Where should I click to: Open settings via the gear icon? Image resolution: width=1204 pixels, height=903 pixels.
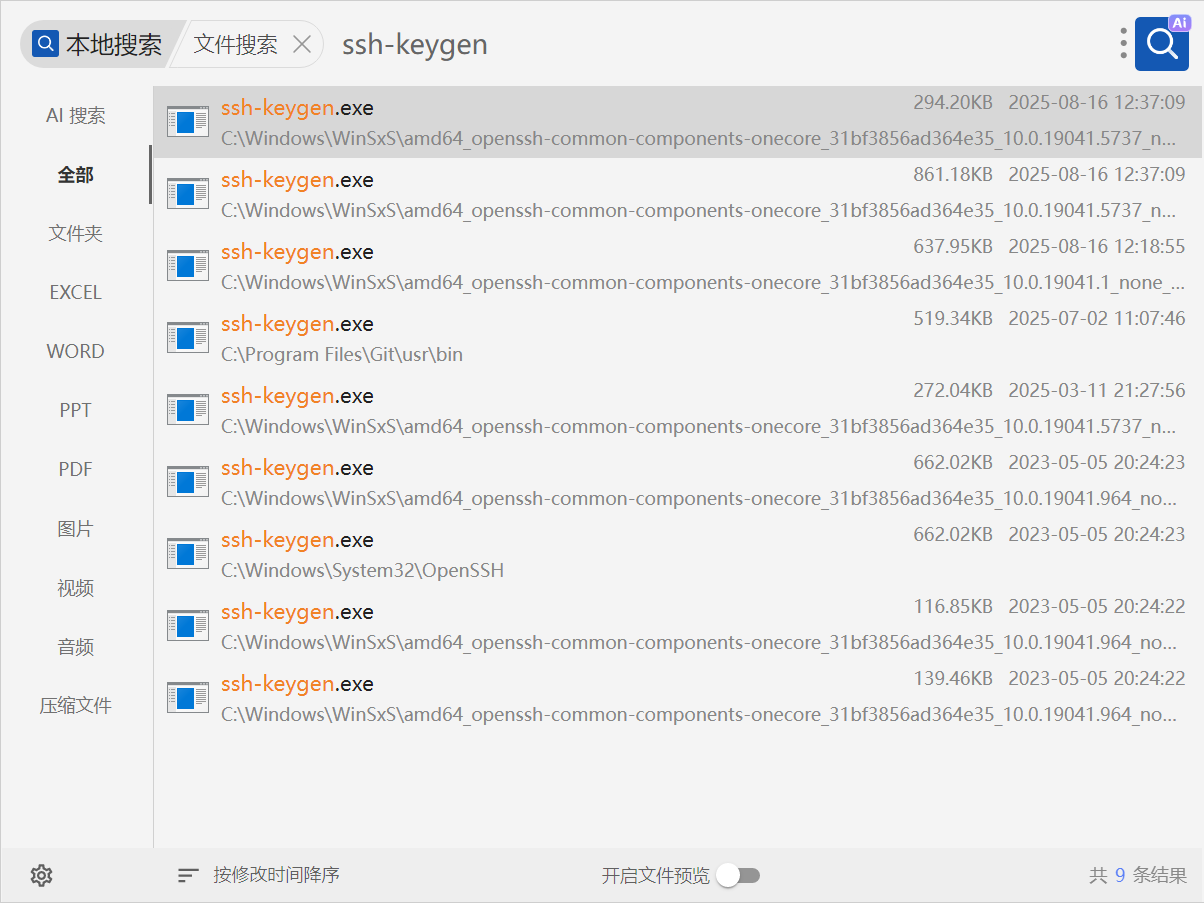point(41,876)
